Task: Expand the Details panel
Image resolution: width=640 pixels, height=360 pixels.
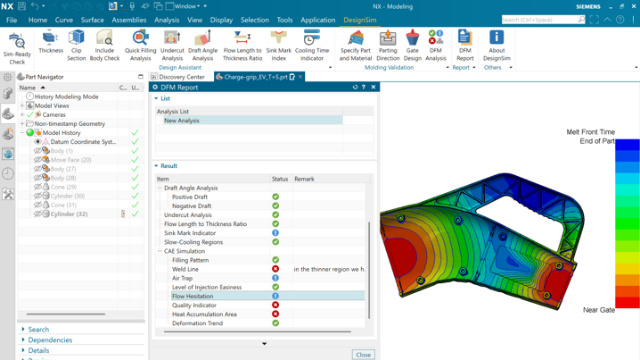Action: pos(23,350)
